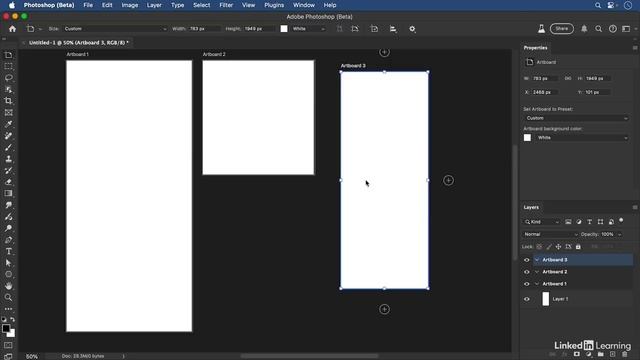
Task: Create a new group folder icon
Action: (600, 354)
